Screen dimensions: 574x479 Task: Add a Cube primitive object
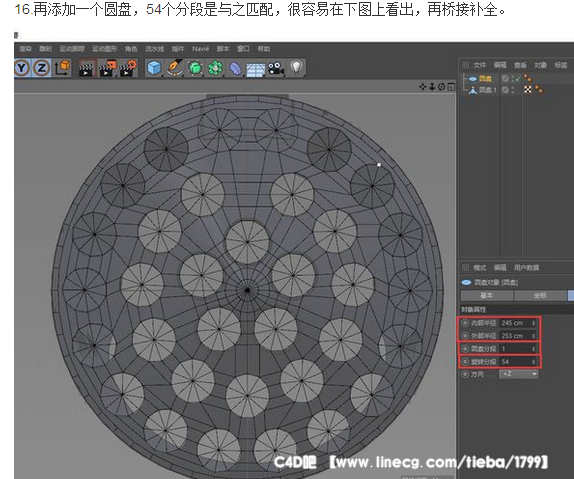click(x=154, y=68)
